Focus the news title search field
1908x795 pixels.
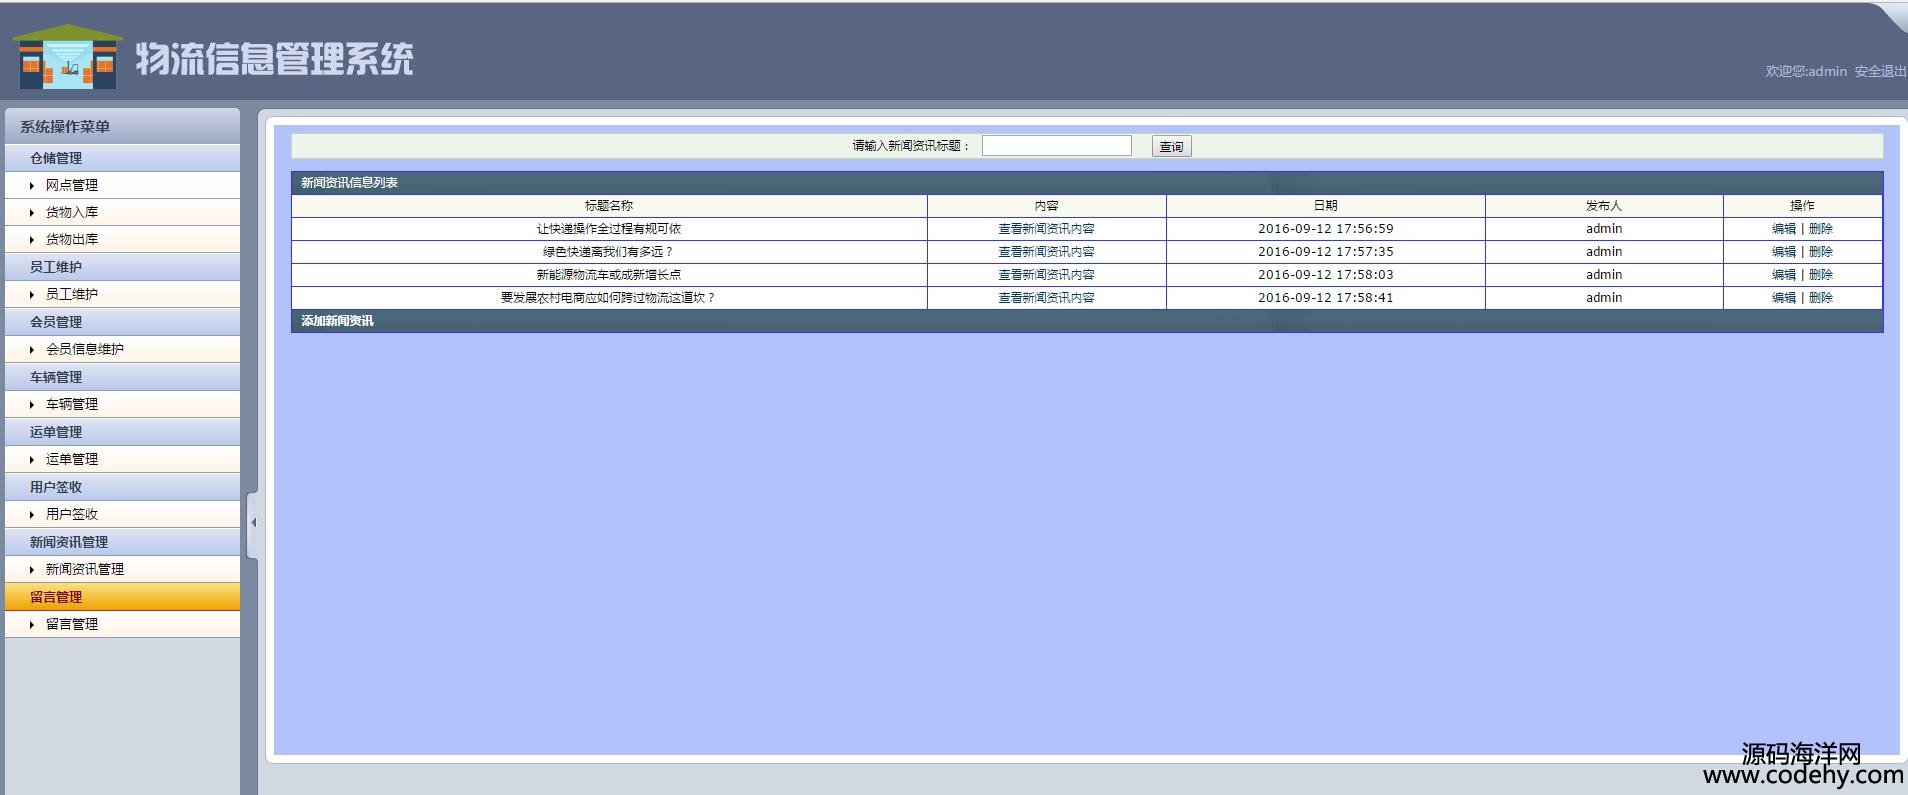click(1056, 146)
